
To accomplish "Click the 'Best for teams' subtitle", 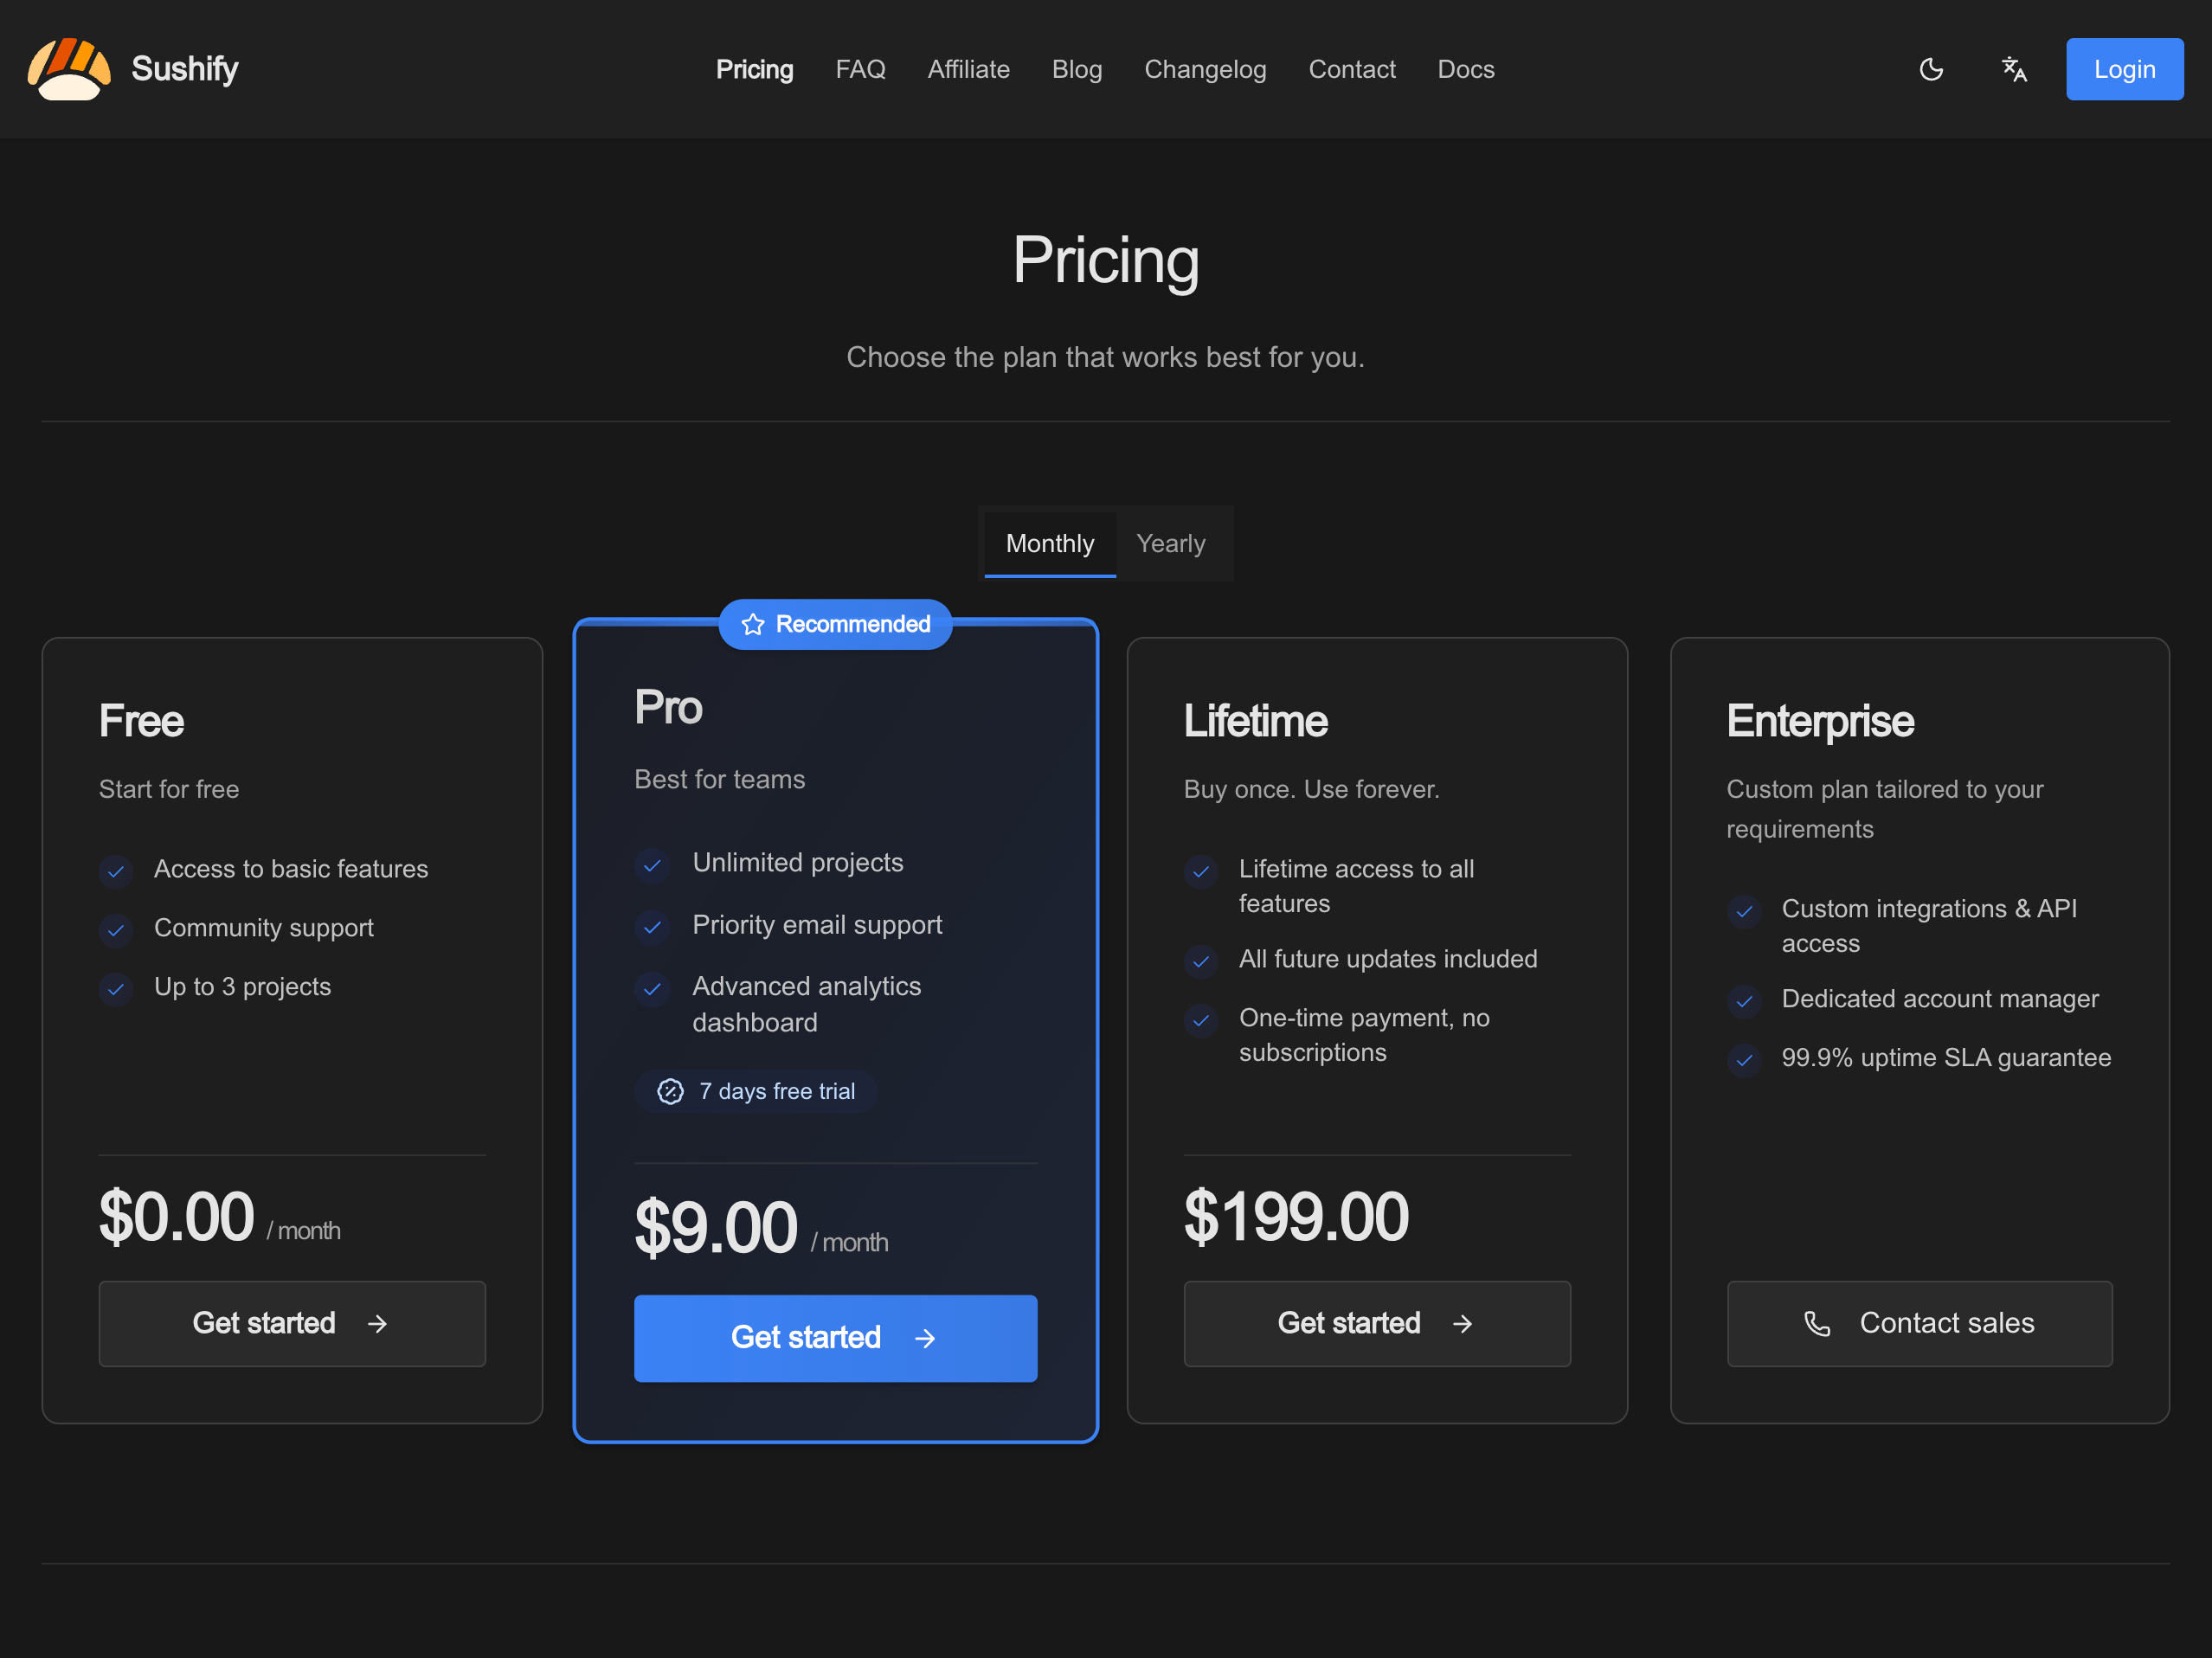I will click(719, 779).
